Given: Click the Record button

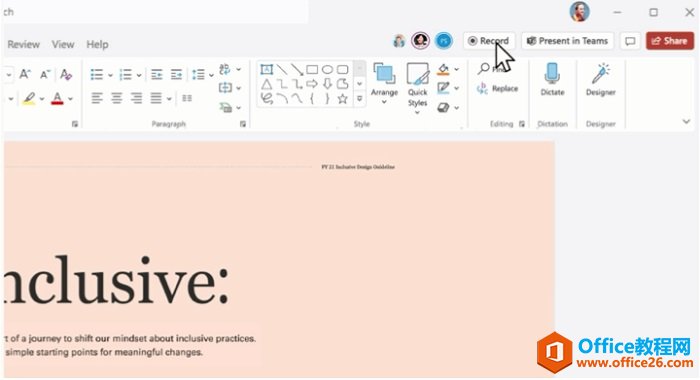Looking at the screenshot, I should coord(489,41).
